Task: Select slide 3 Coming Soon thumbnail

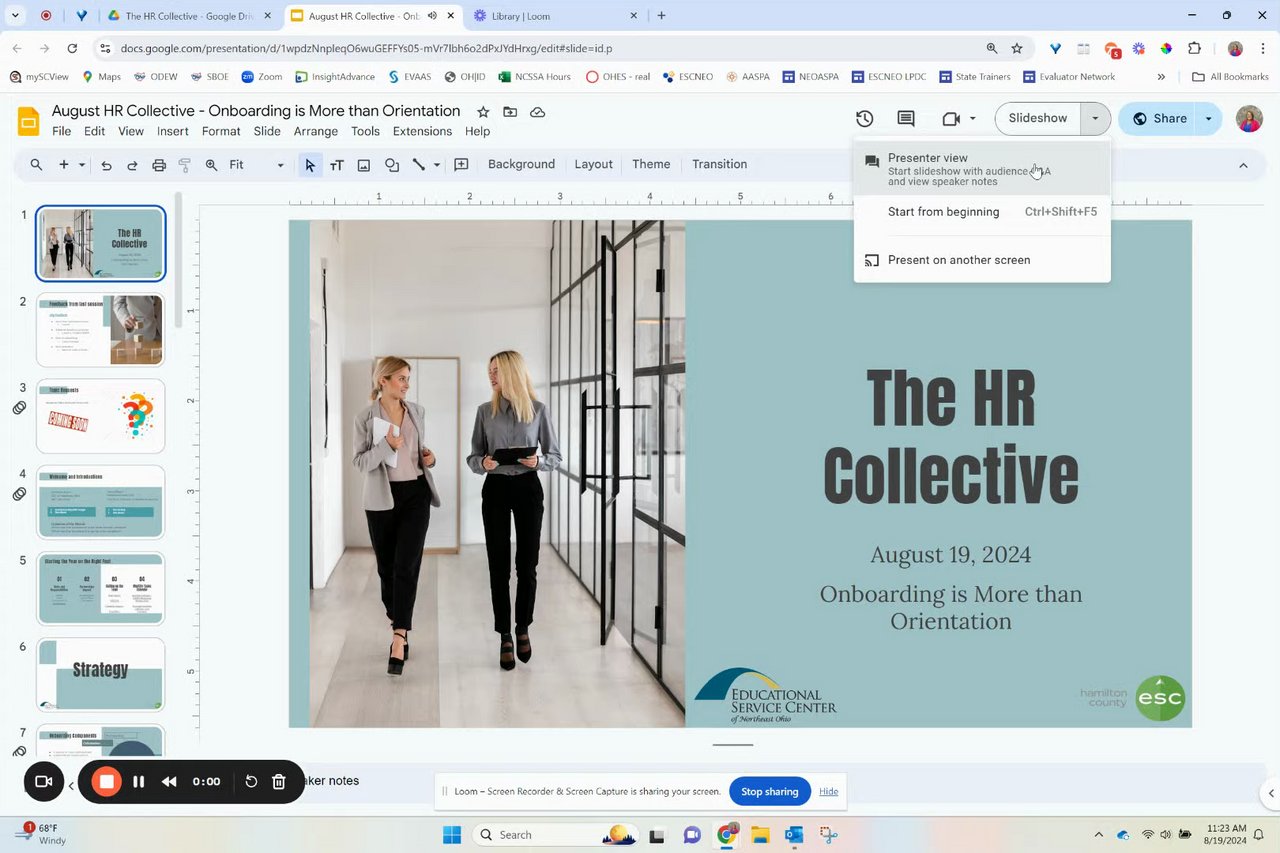Action: (x=101, y=417)
